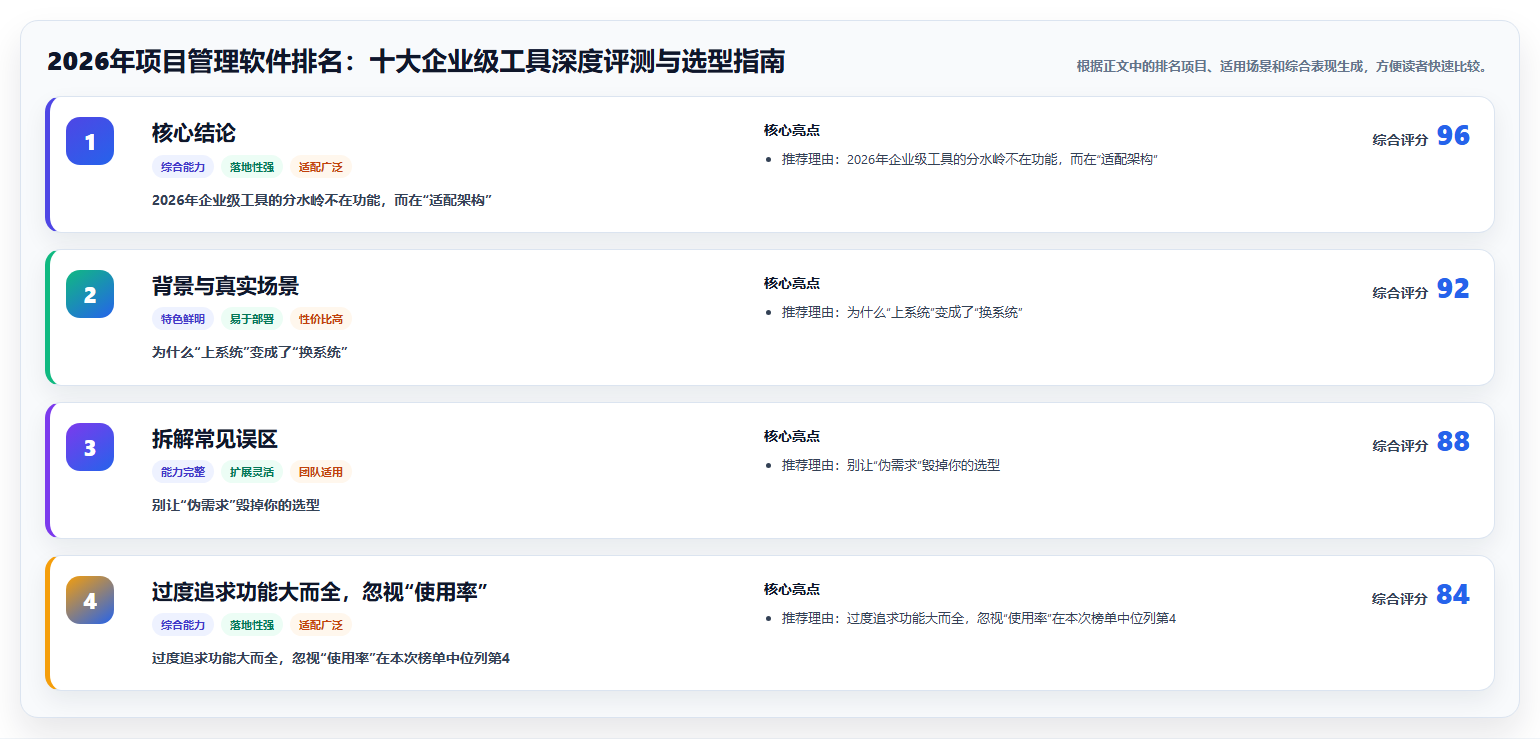Click 综合评分 label beside 84
The height and width of the screenshot is (739, 1540).
tap(1400, 599)
